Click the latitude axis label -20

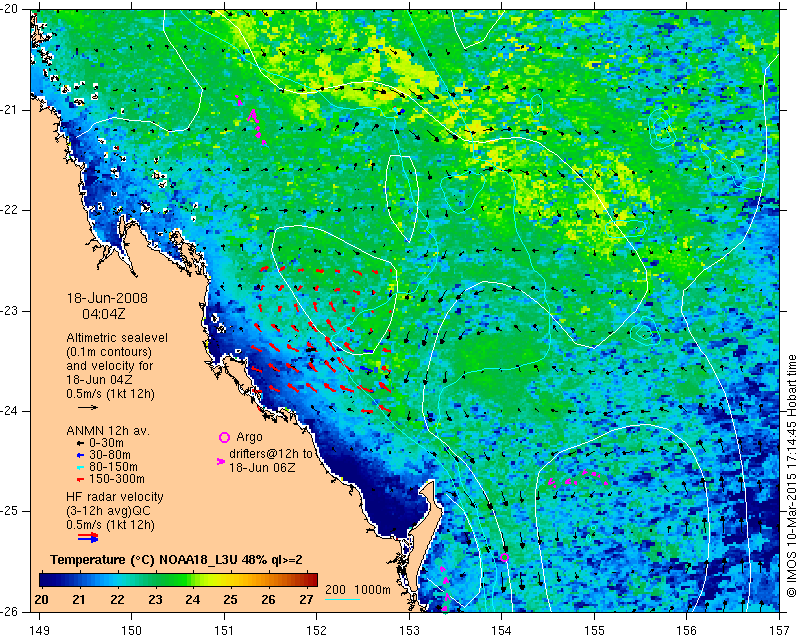(x=10, y=10)
